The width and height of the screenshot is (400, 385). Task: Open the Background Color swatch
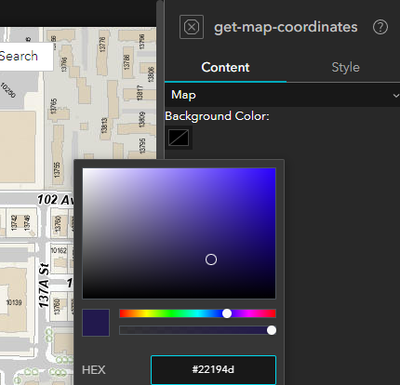point(179,138)
